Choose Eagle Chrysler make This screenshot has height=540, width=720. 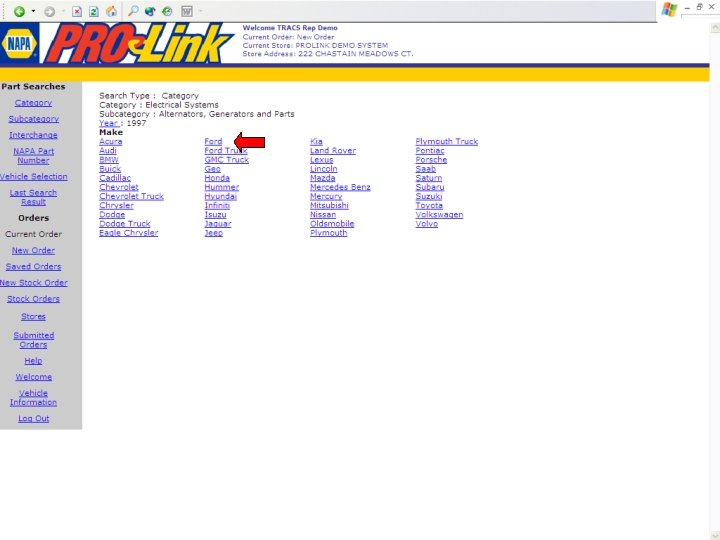[129, 233]
